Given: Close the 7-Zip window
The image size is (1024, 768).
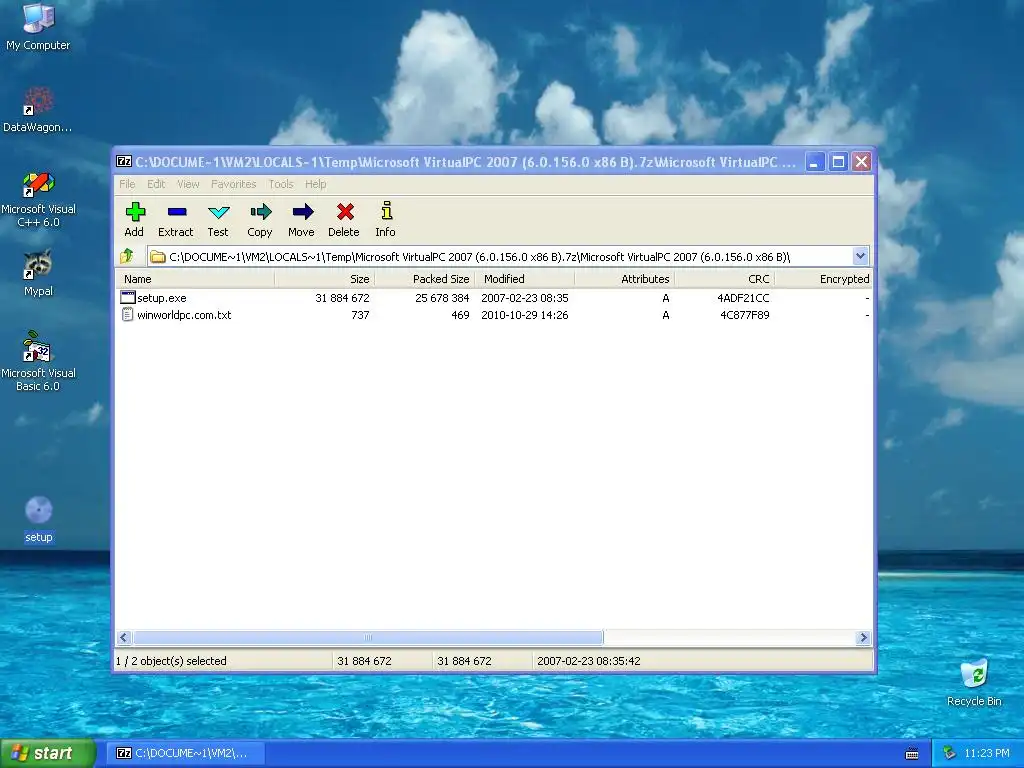Looking at the screenshot, I should click(x=862, y=161).
